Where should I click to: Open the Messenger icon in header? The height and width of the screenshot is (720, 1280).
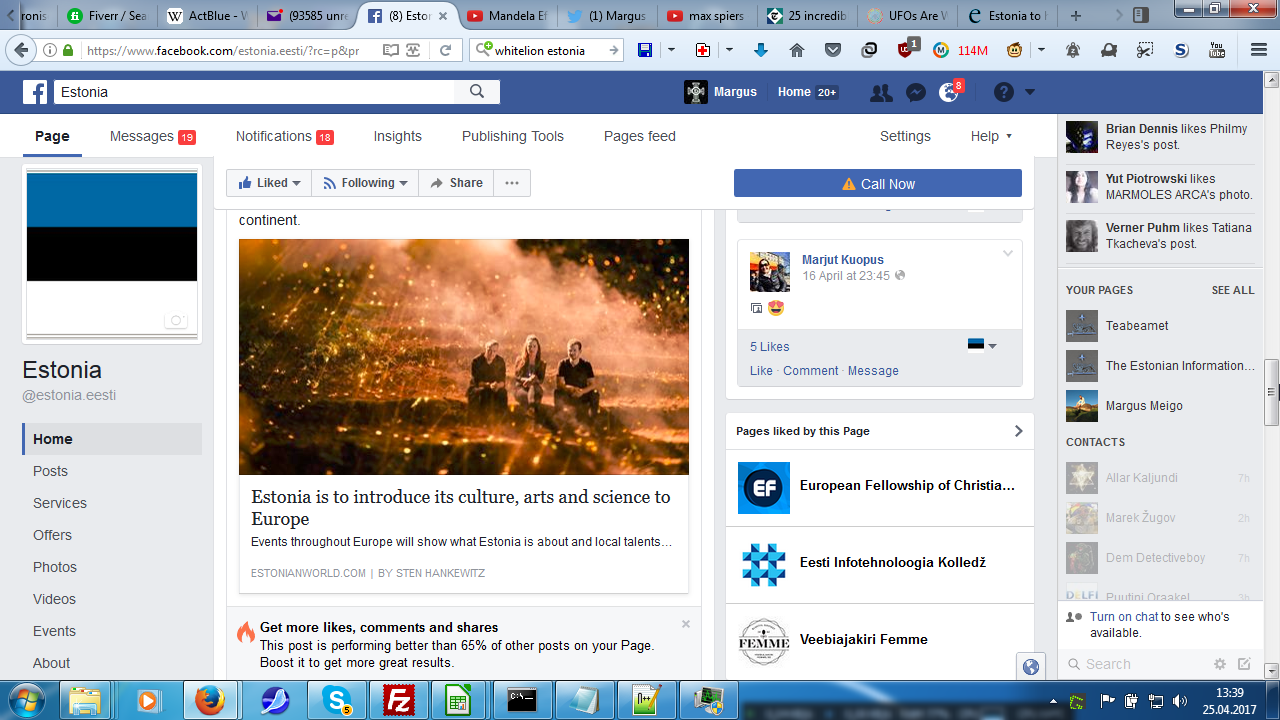[915, 92]
